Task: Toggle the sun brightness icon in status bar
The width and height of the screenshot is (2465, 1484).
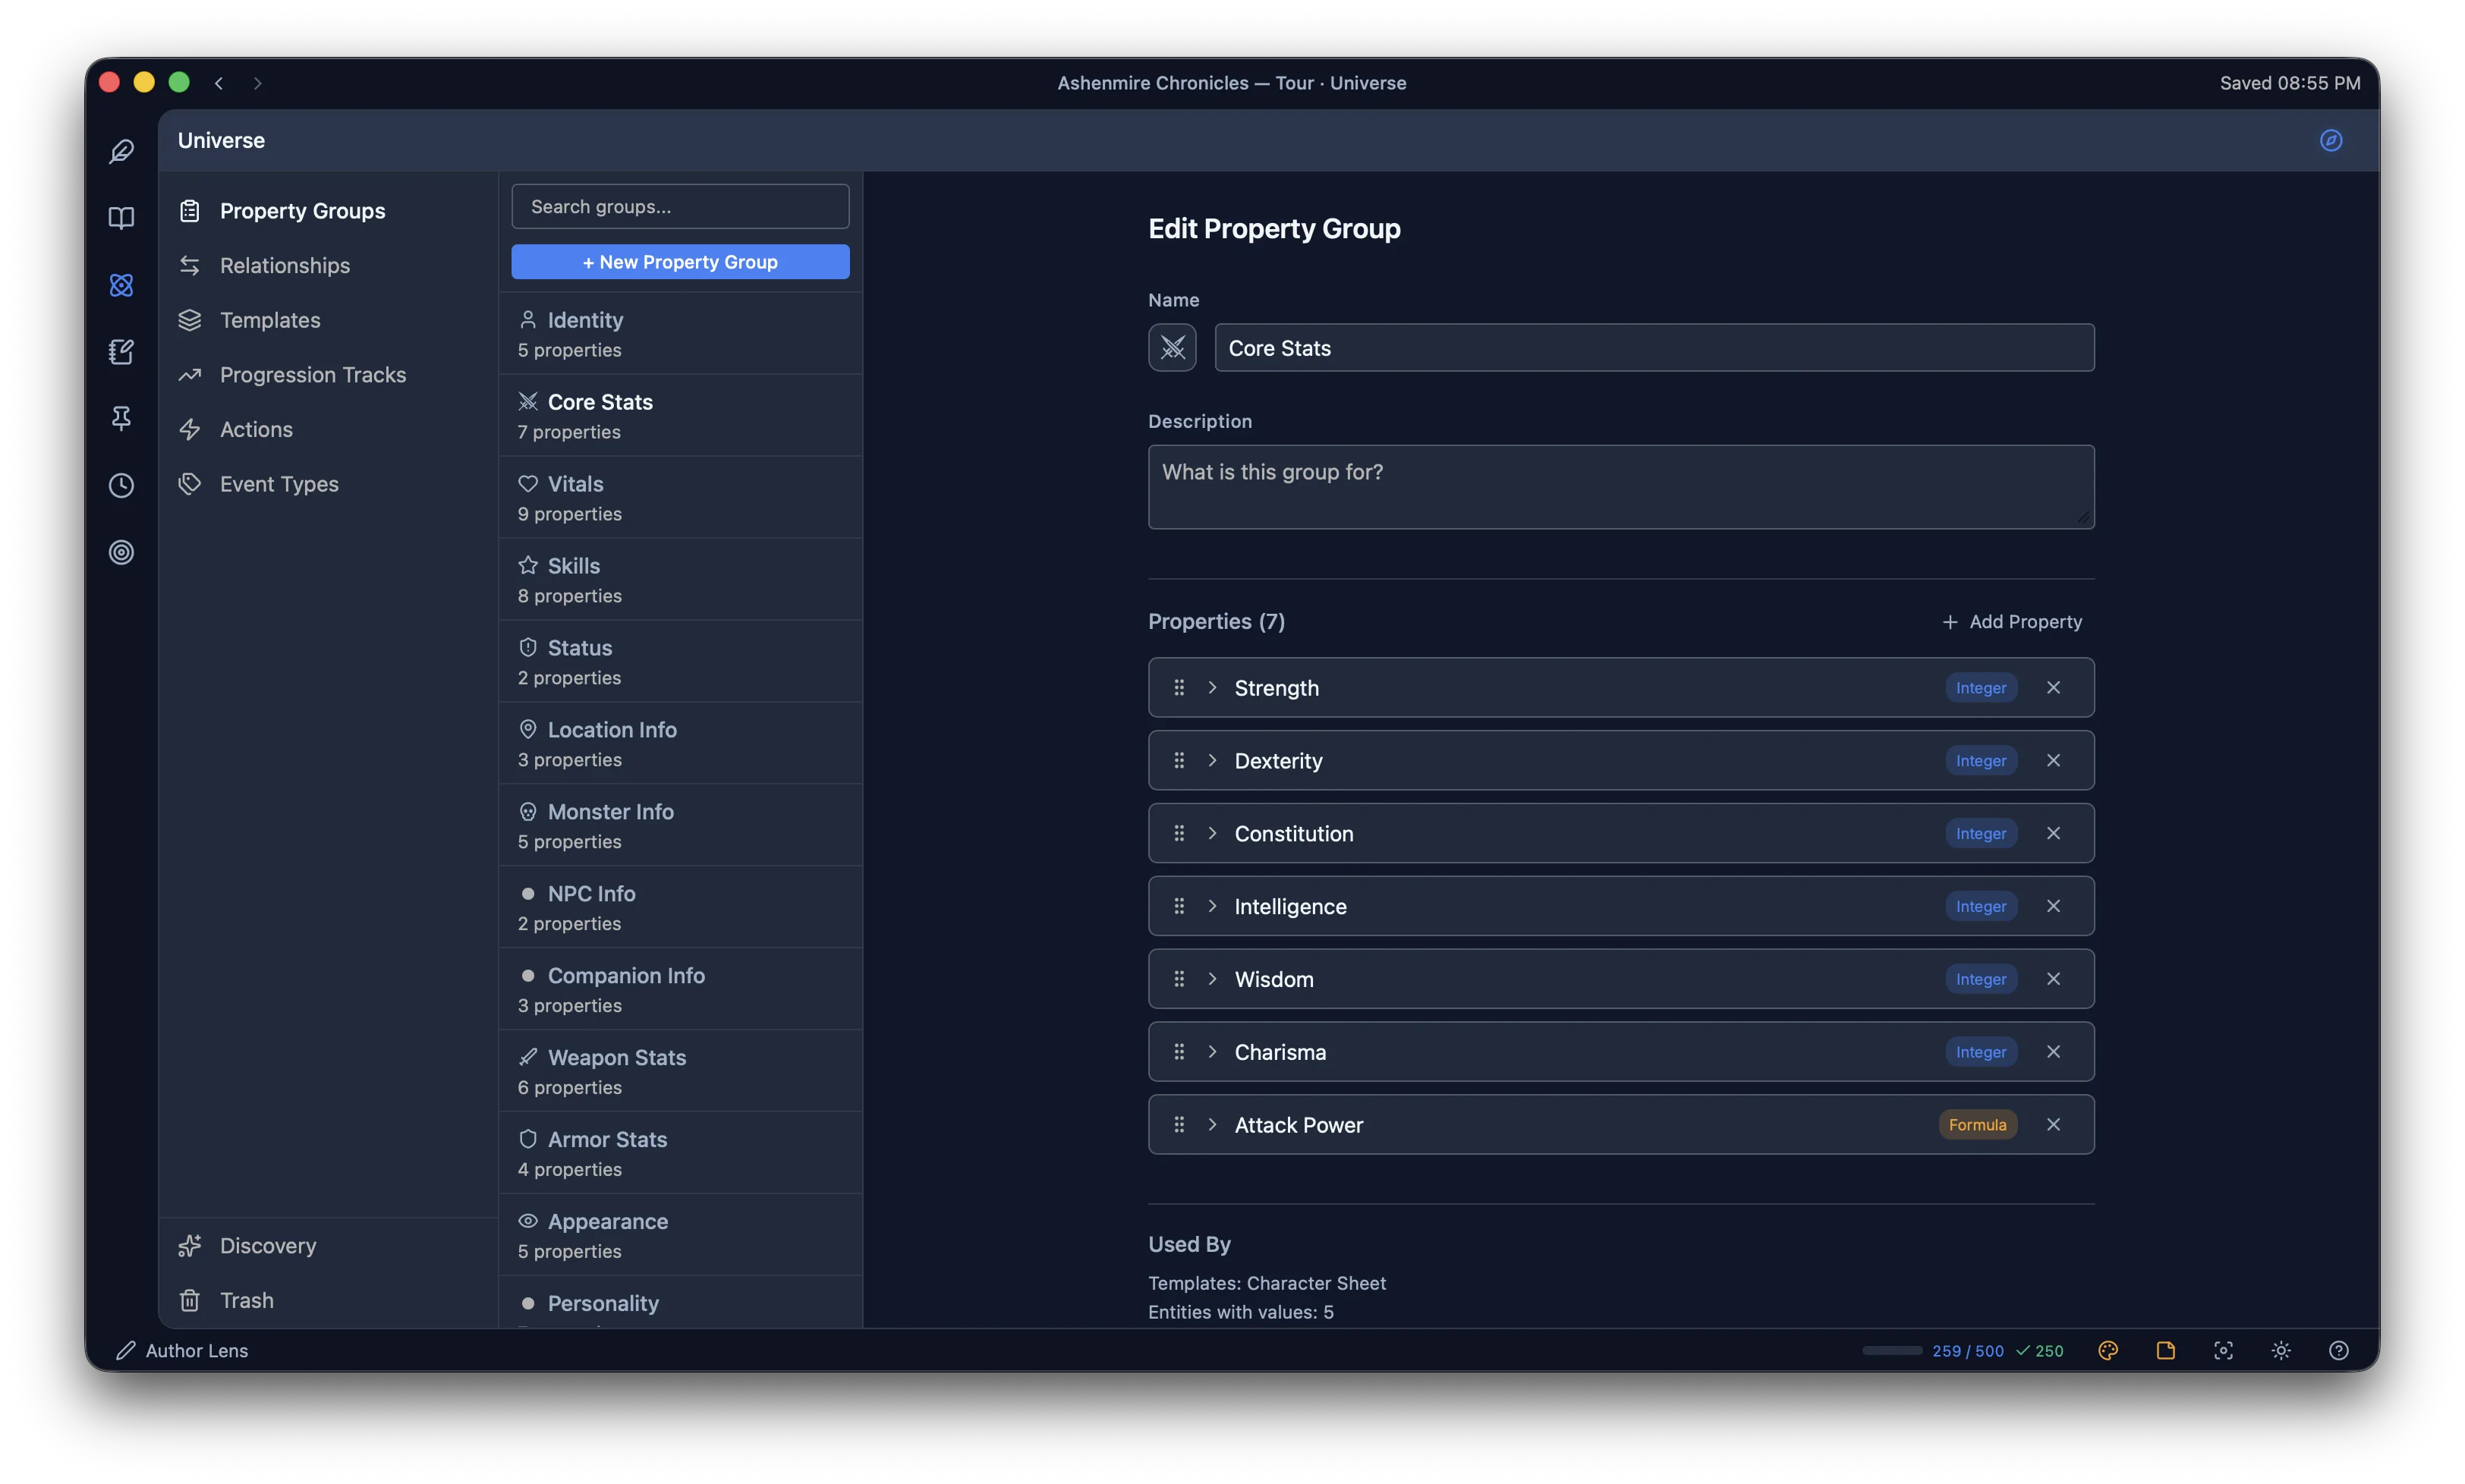Action: click(2280, 1350)
